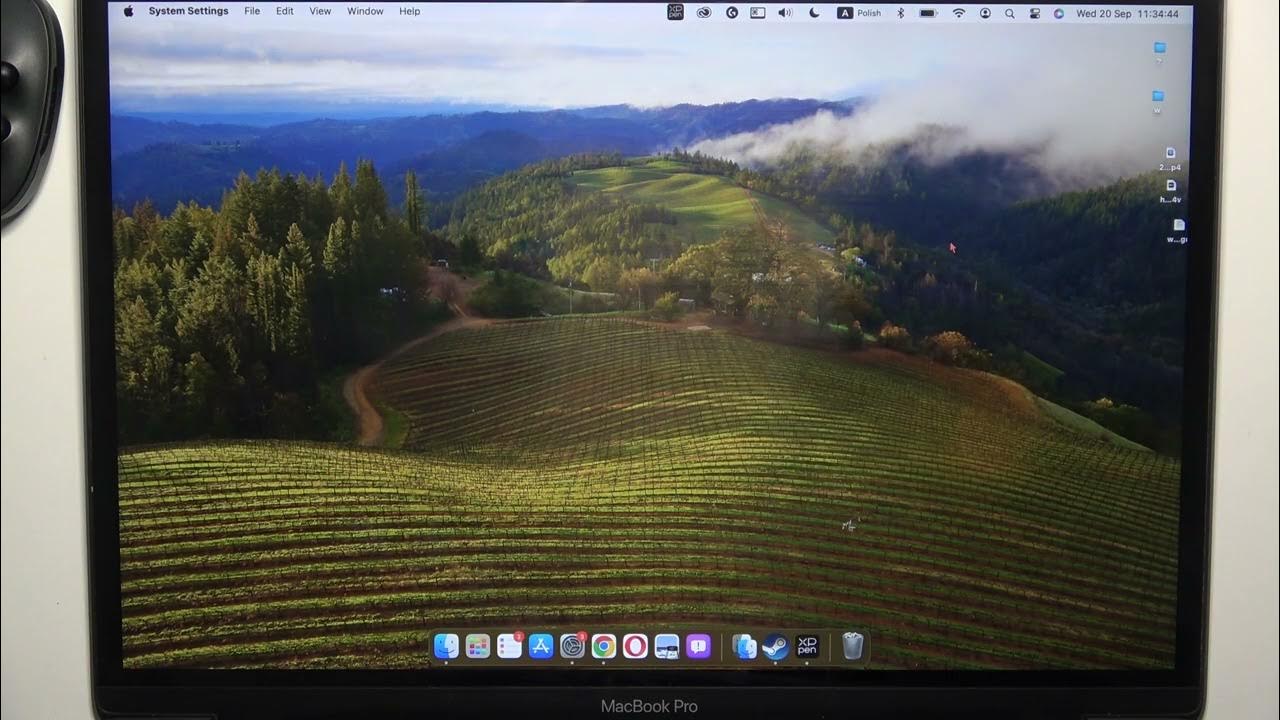Viewport: 1280px width, 720px height.
Task: Open Finder from the Dock
Action: [x=446, y=647]
